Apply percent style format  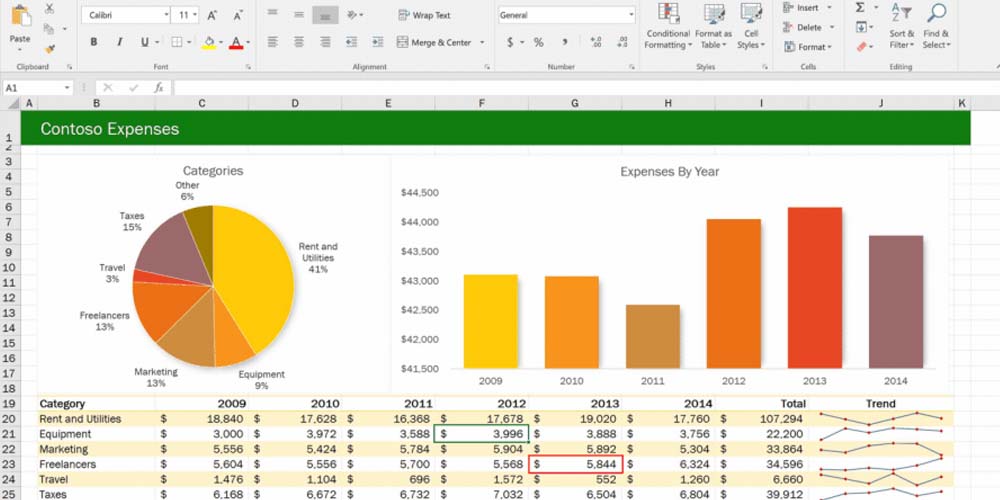tap(539, 42)
